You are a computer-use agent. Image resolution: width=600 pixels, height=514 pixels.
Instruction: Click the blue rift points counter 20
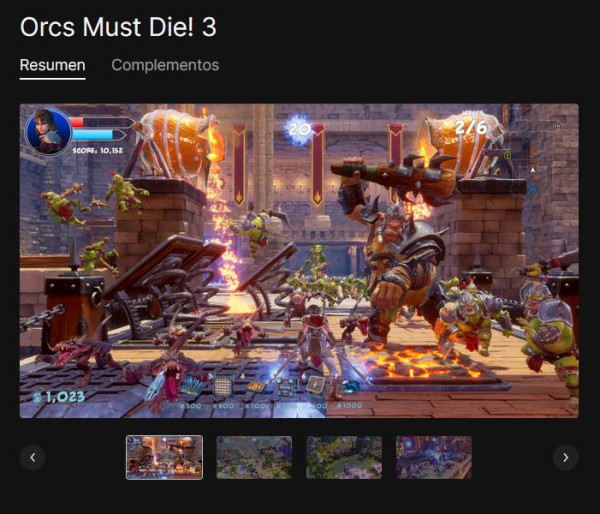pos(300,129)
